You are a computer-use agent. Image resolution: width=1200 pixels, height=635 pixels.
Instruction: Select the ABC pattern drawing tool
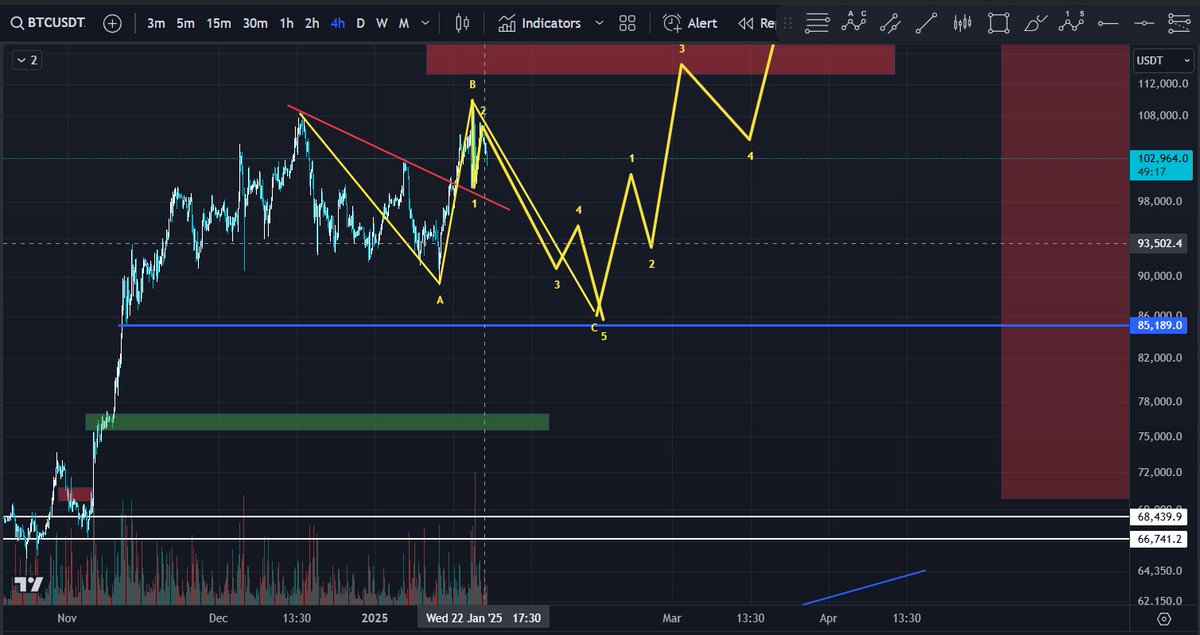(854, 22)
